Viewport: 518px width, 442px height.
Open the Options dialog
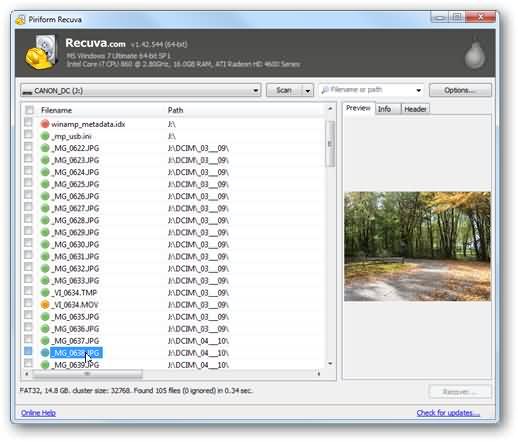460,90
